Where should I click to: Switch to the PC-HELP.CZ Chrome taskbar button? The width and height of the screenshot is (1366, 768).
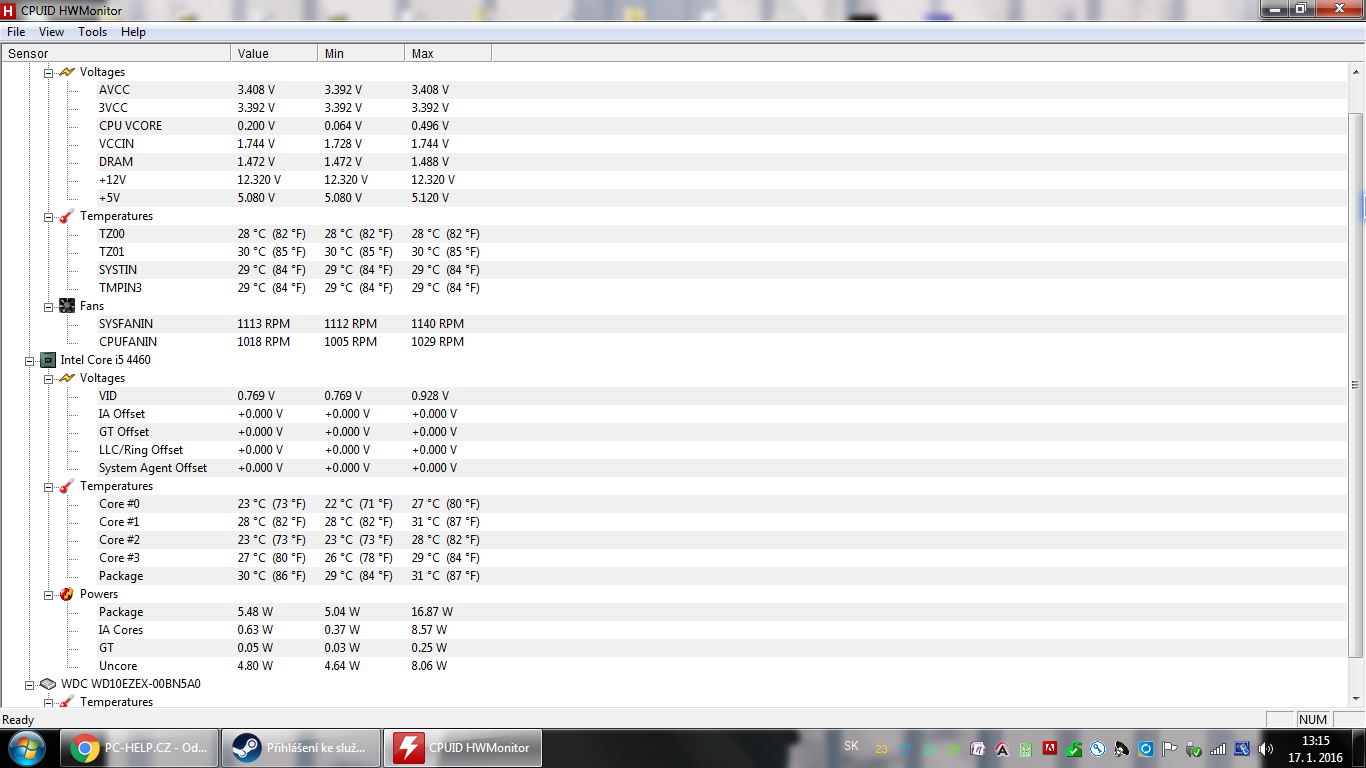point(140,747)
